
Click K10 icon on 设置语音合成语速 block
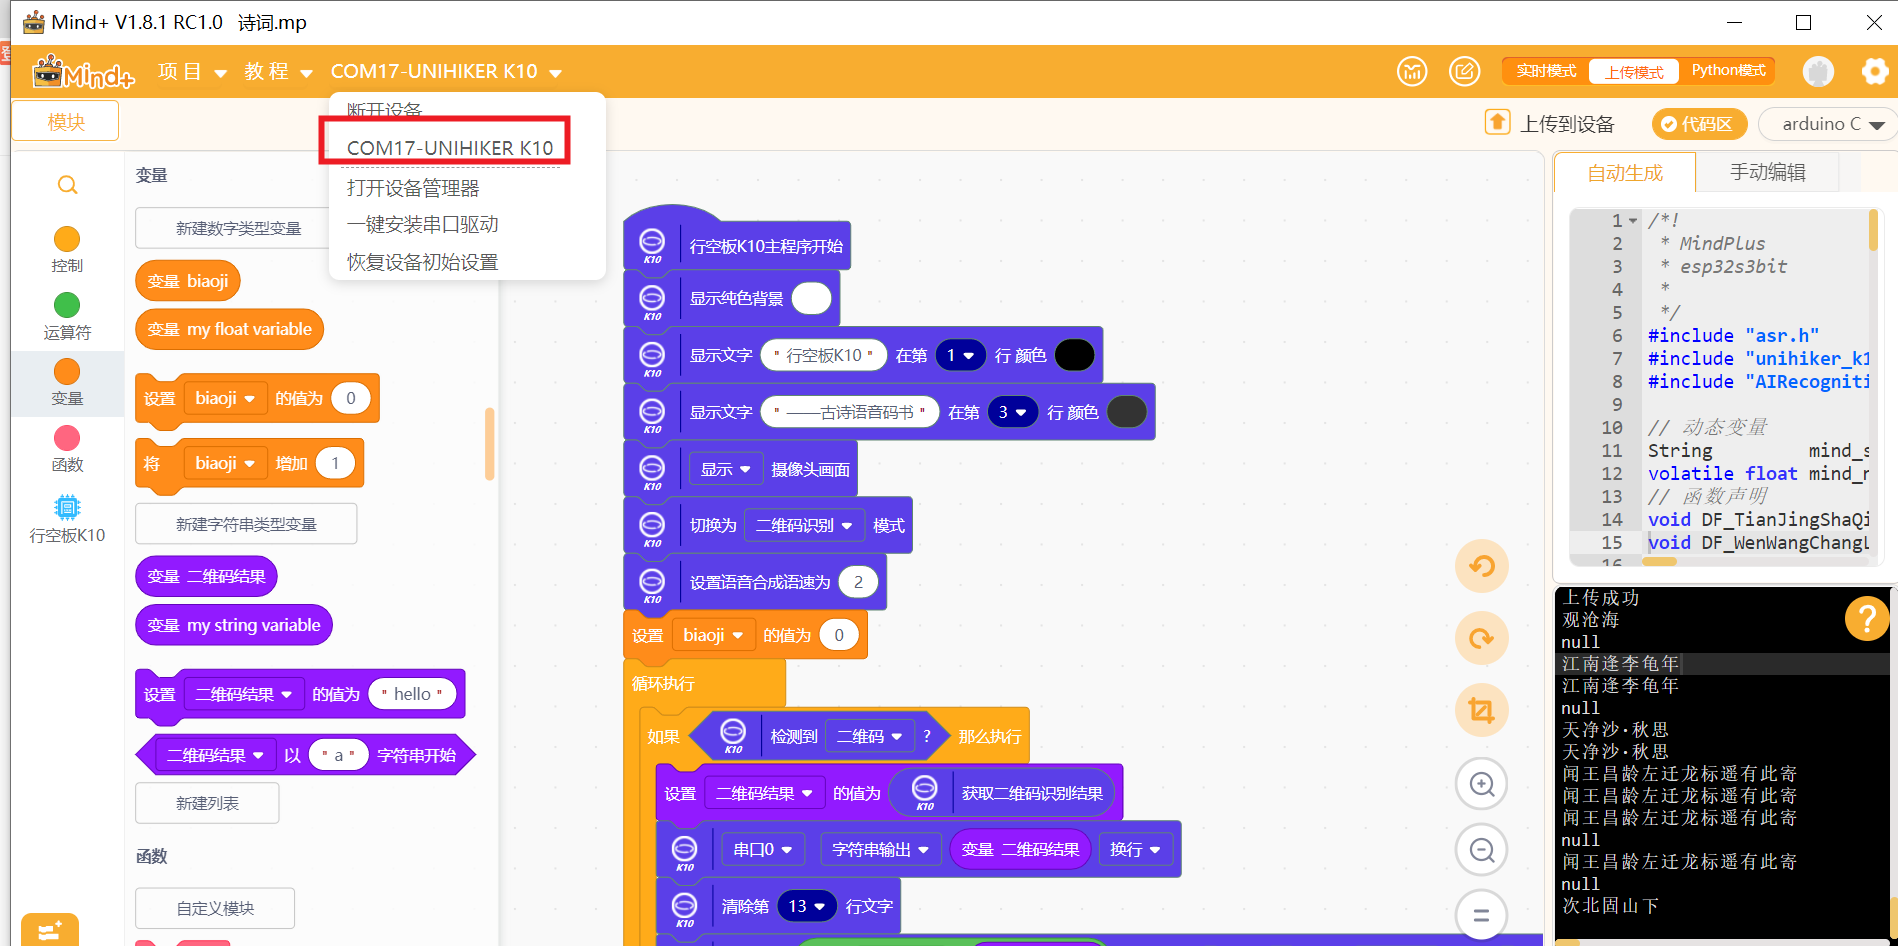point(652,583)
